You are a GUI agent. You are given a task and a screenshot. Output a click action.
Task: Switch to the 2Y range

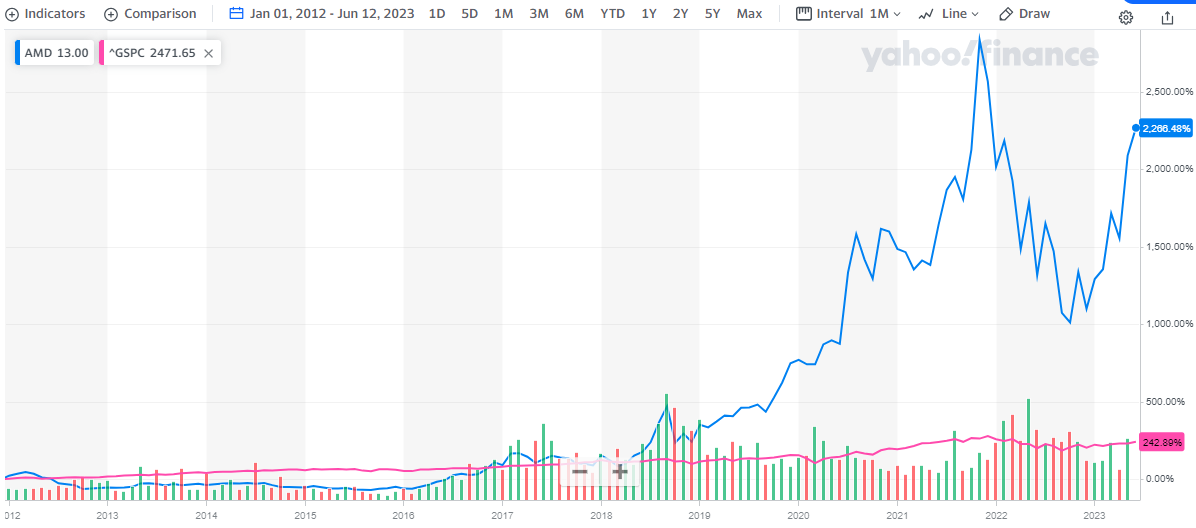[x=680, y=14]
